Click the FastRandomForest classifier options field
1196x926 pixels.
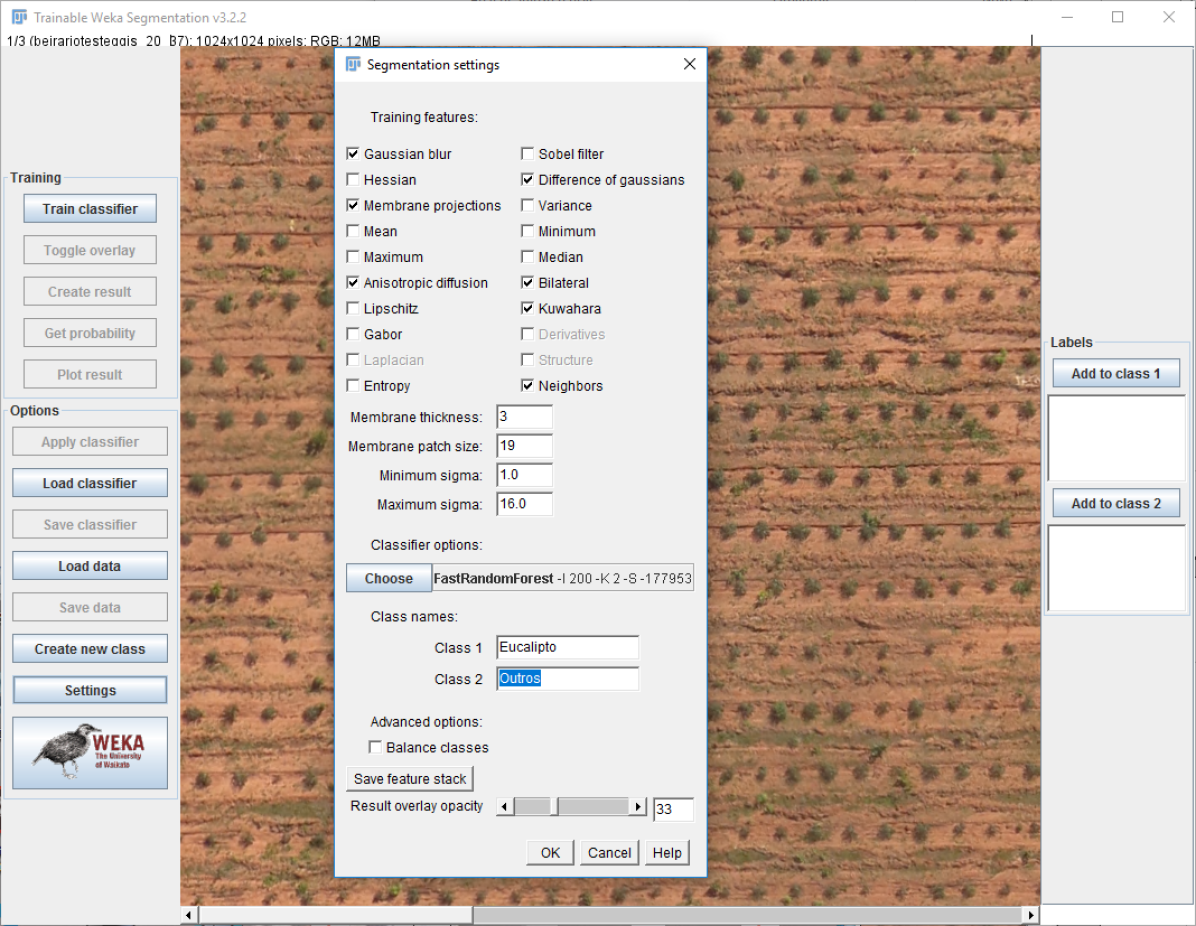[x=562, y=578]
